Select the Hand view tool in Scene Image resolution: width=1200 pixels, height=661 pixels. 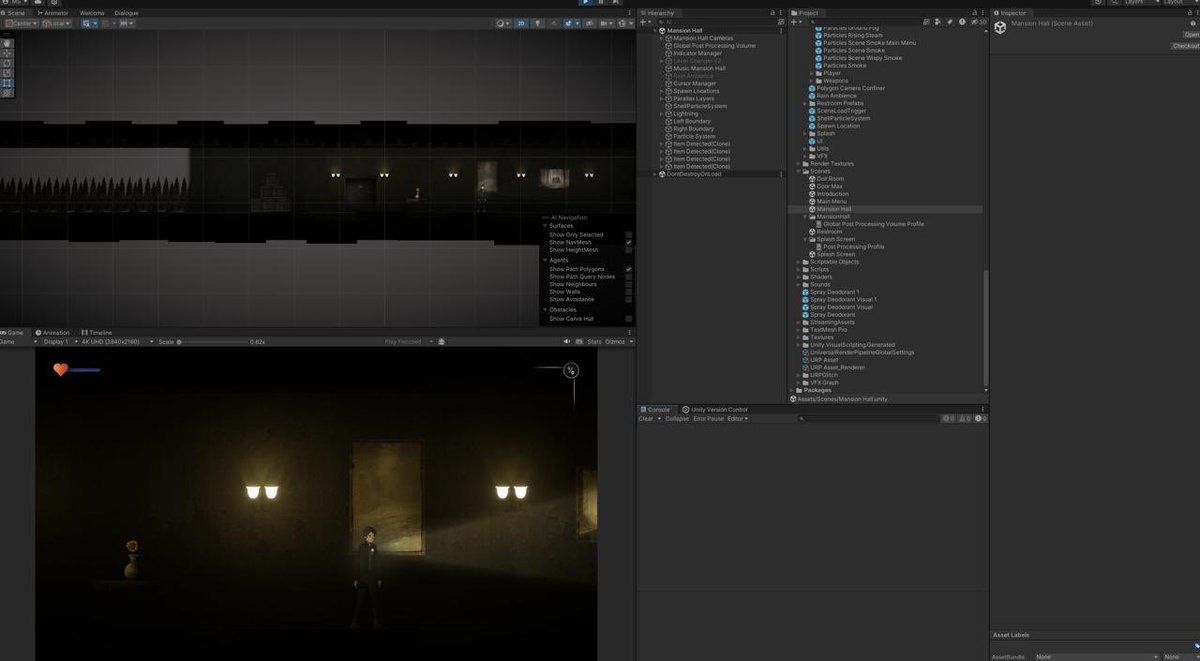click(8, 43)
